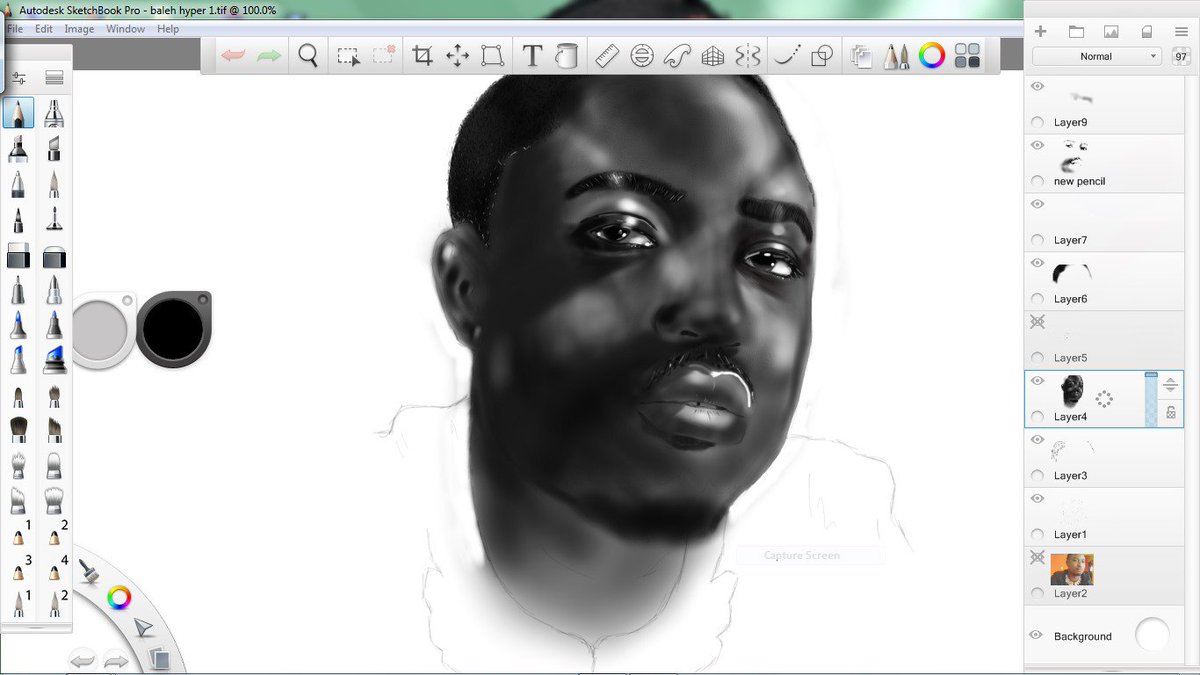Select the Zoom magnifier tool
1200x675 pixels.
point(308,56)
